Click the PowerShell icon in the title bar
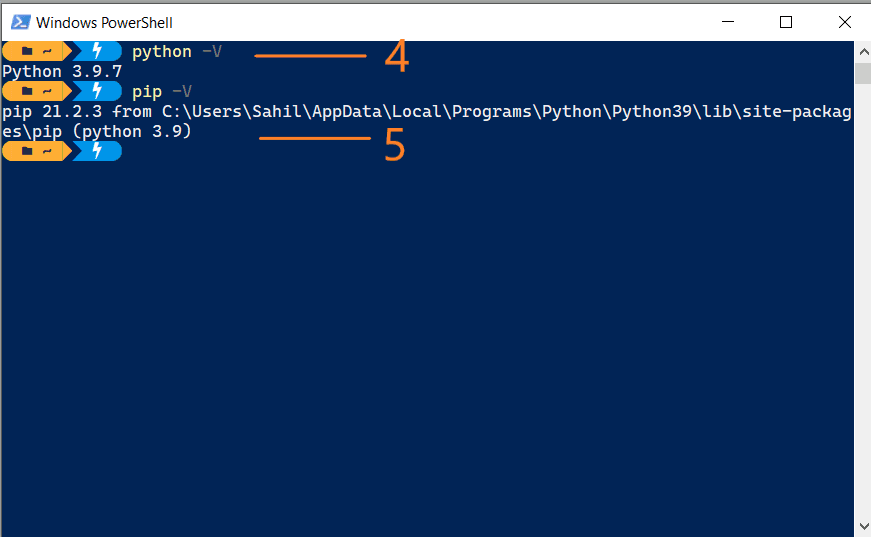The image size is (871, 537). 19,22
